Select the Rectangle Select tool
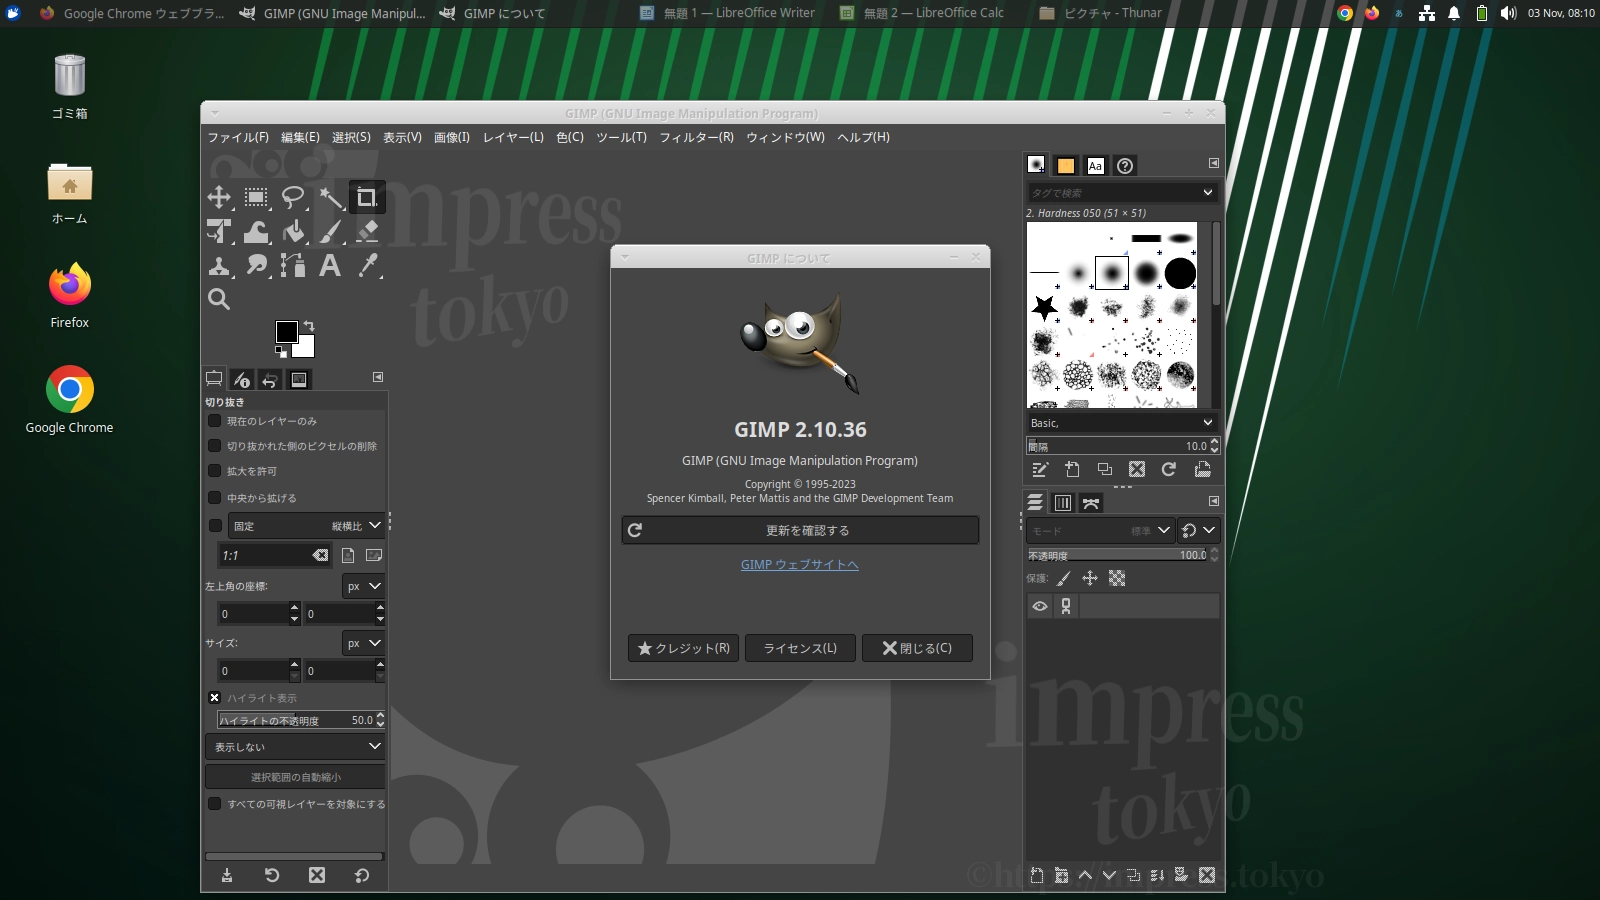This screenshot has height=900, width=1600. tap(256, 197)
